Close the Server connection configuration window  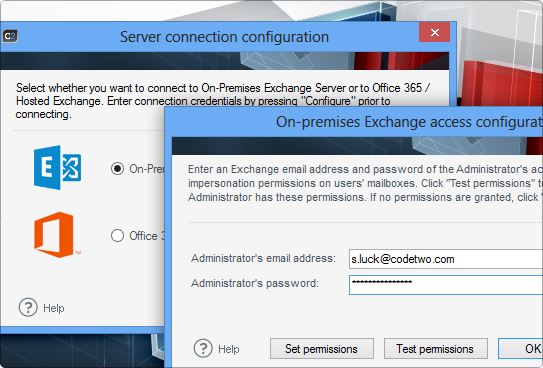coord(435,32)
